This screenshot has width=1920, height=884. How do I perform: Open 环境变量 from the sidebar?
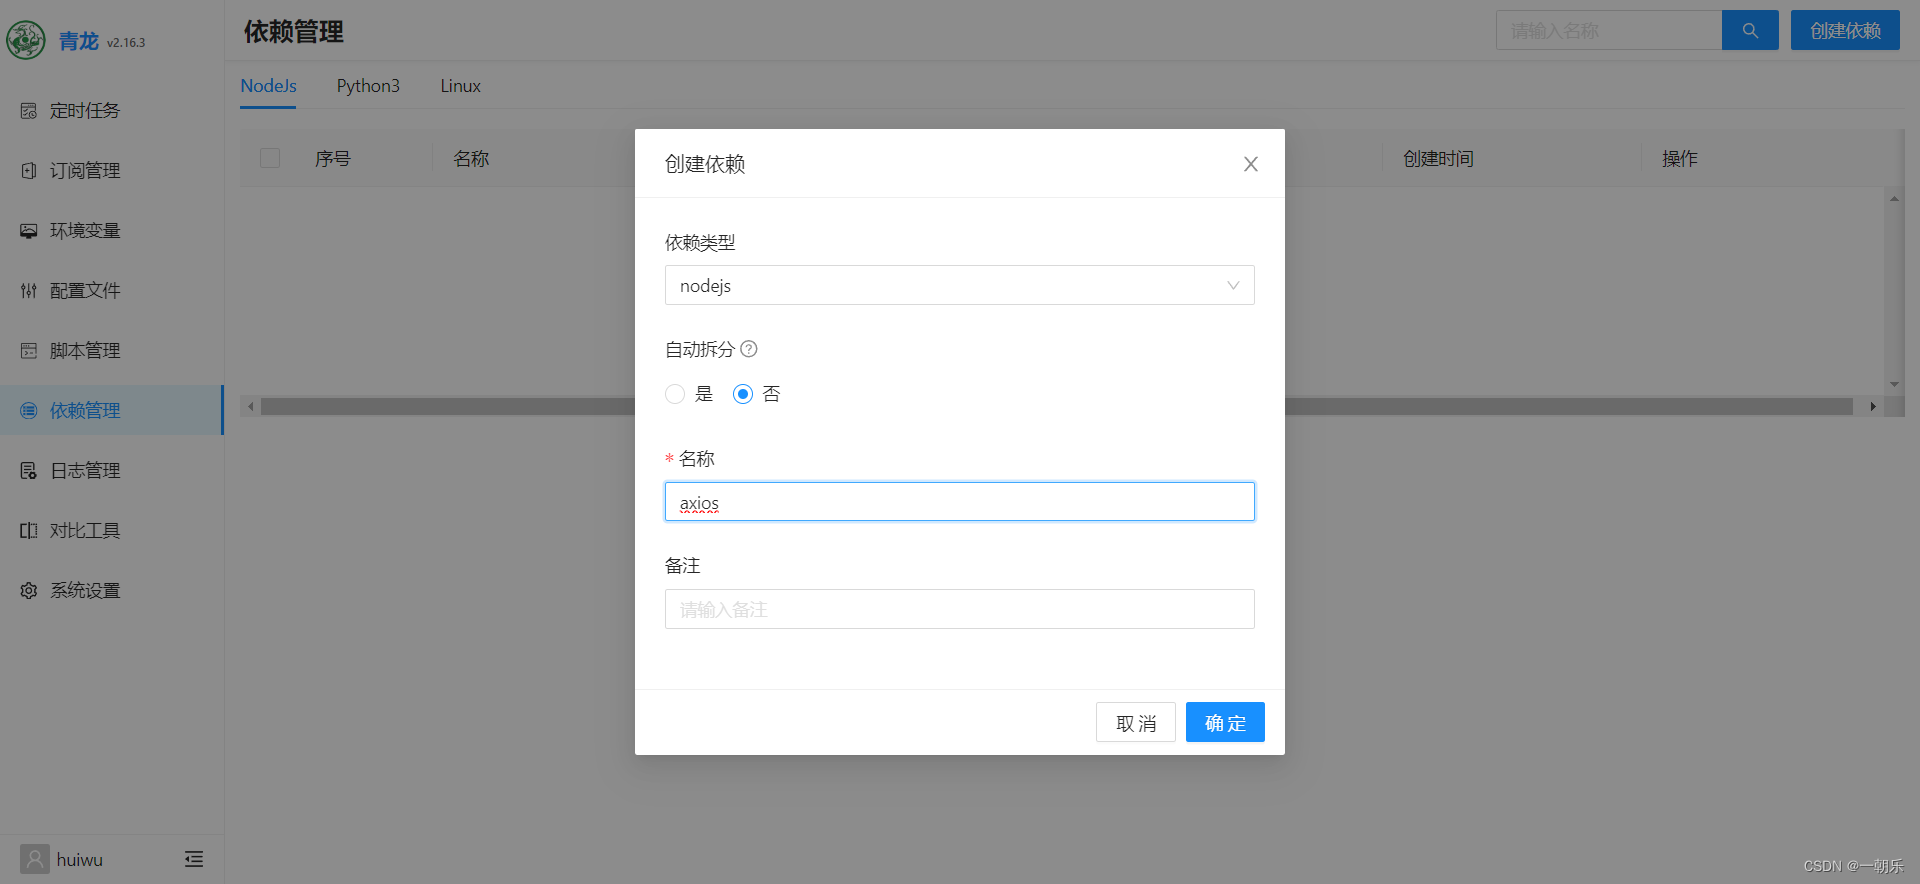(x=85, y=231)
